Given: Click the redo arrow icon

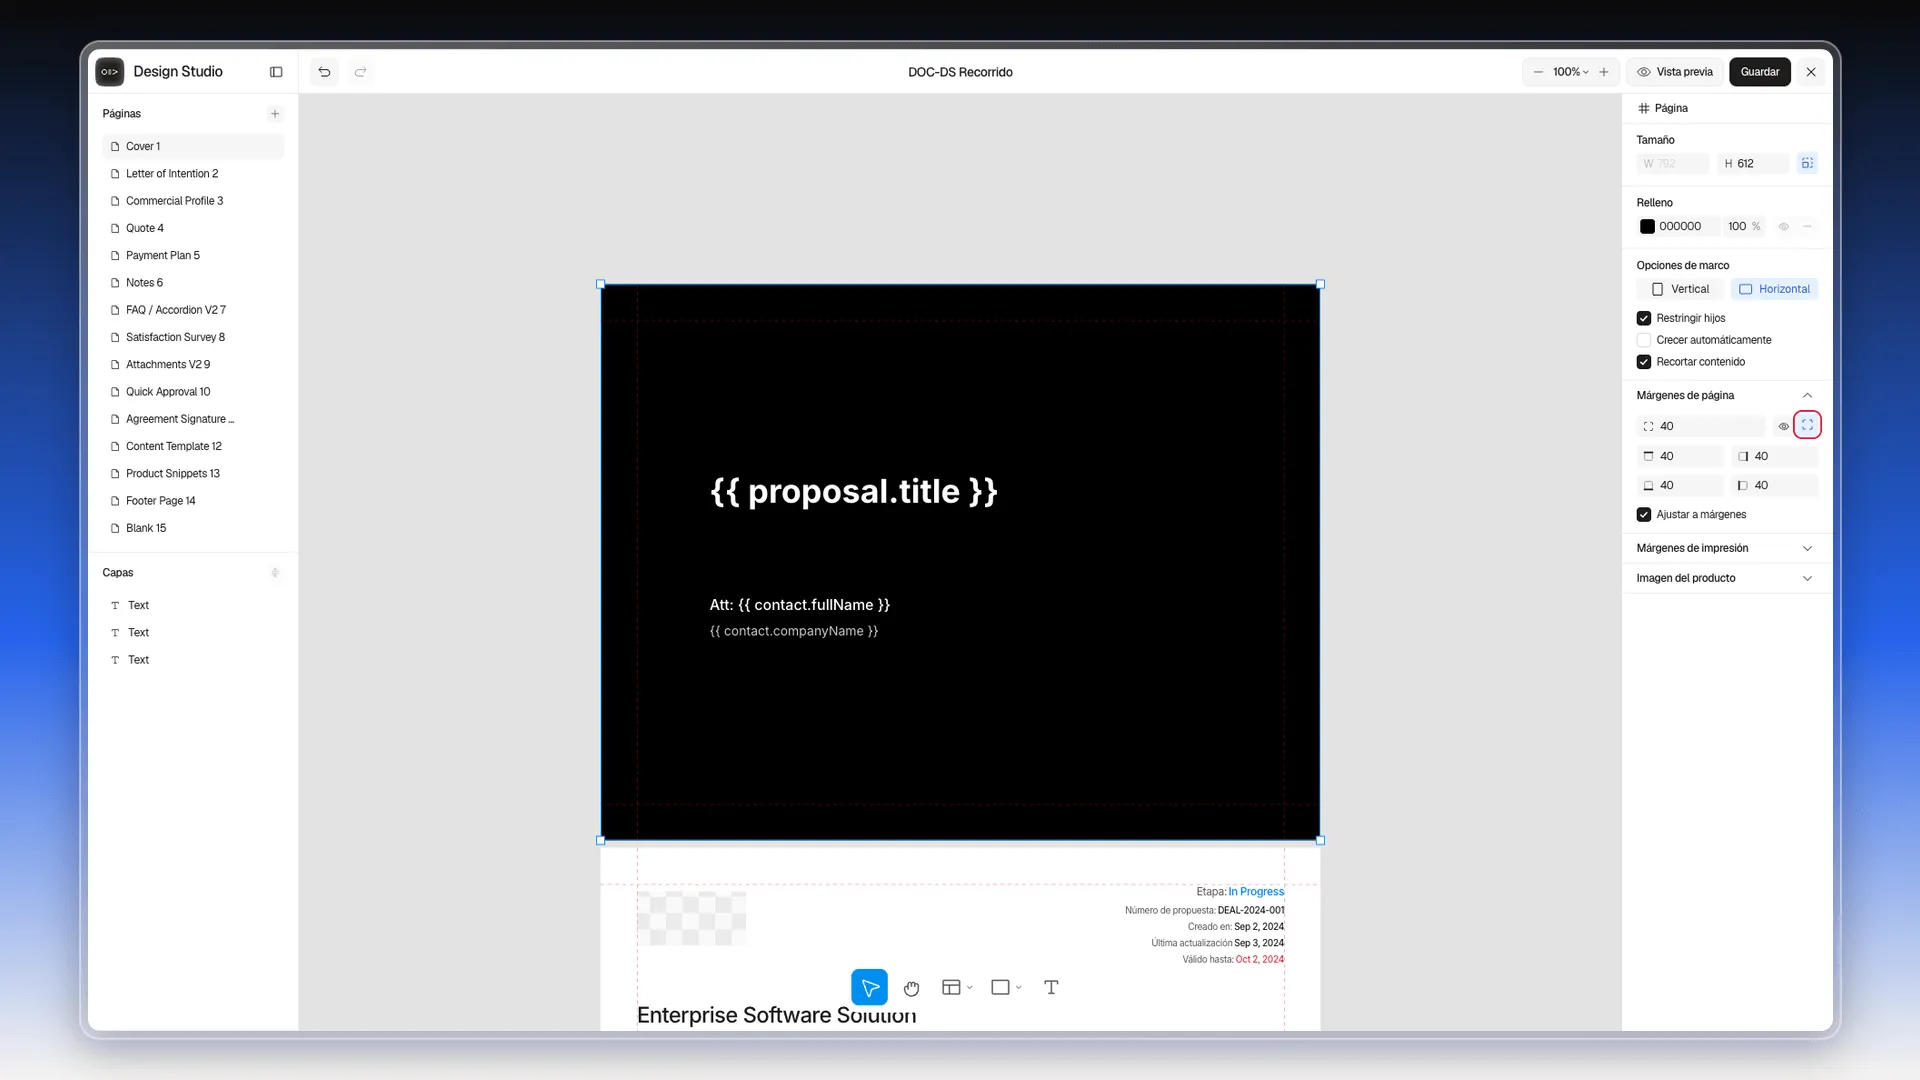Looking at the screenshot, I should click(360, 72).
